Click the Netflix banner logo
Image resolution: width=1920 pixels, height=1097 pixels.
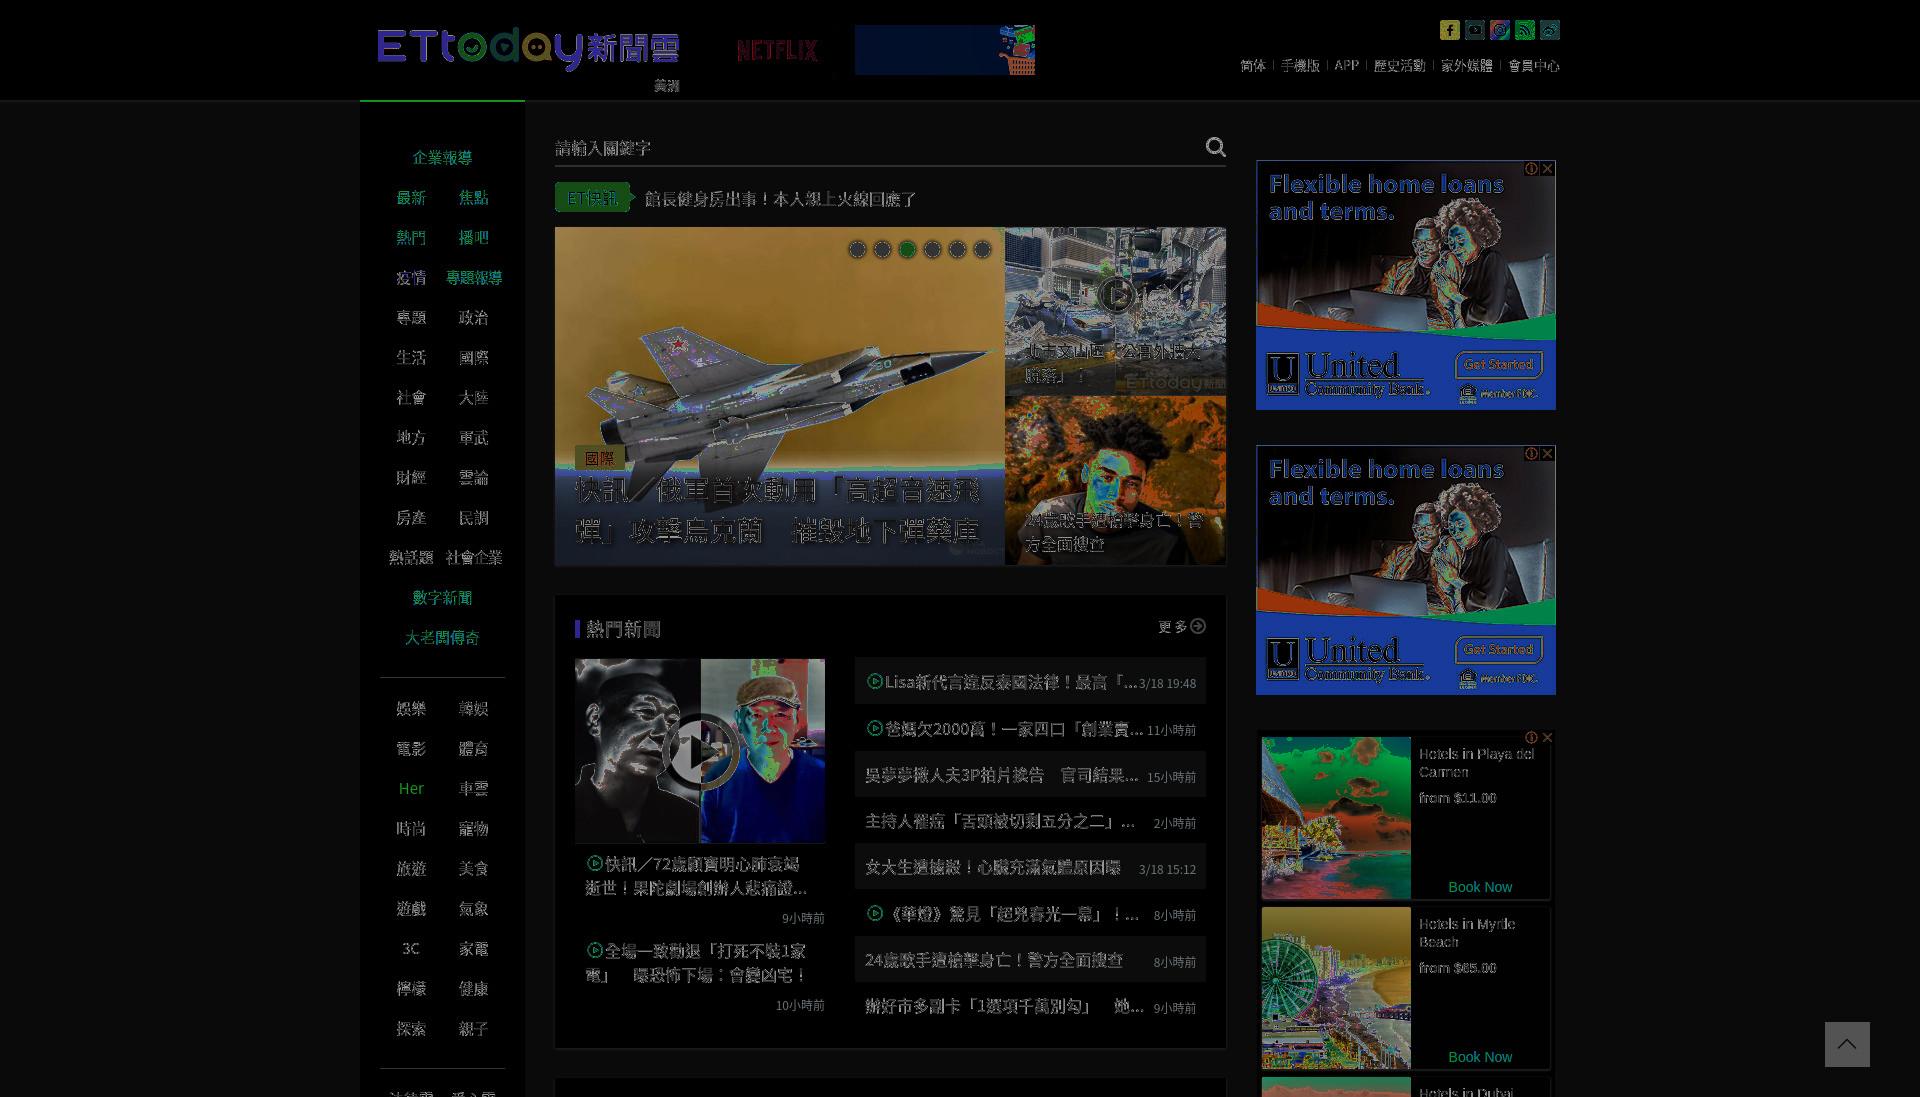777,50
